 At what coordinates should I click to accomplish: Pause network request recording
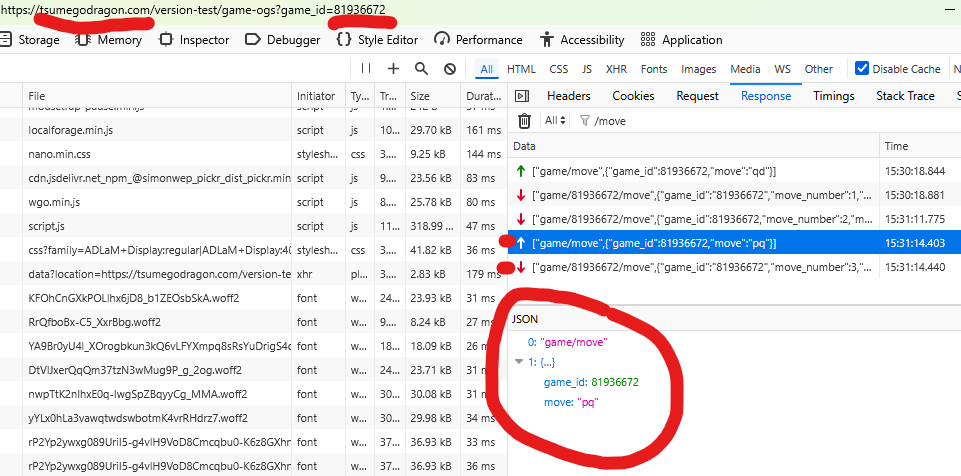coord(365,69)
